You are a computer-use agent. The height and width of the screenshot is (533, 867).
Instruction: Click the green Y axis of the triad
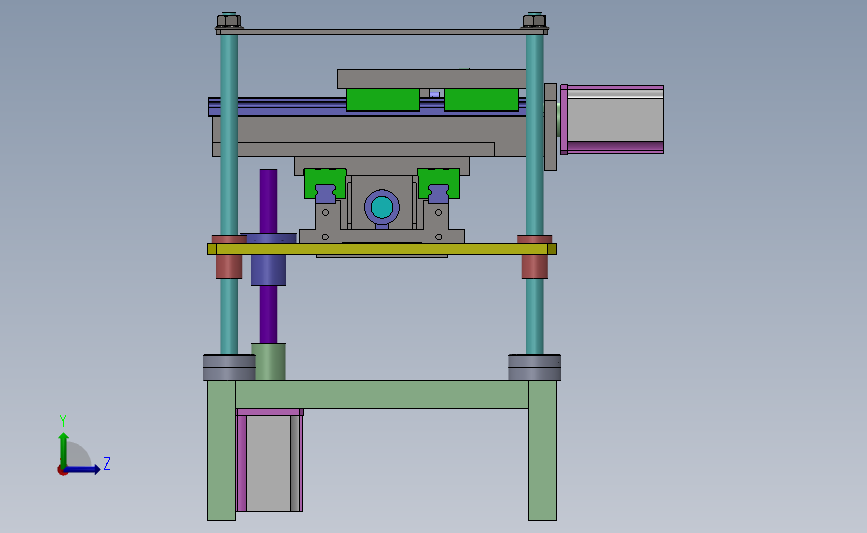(x=64, y=449)
